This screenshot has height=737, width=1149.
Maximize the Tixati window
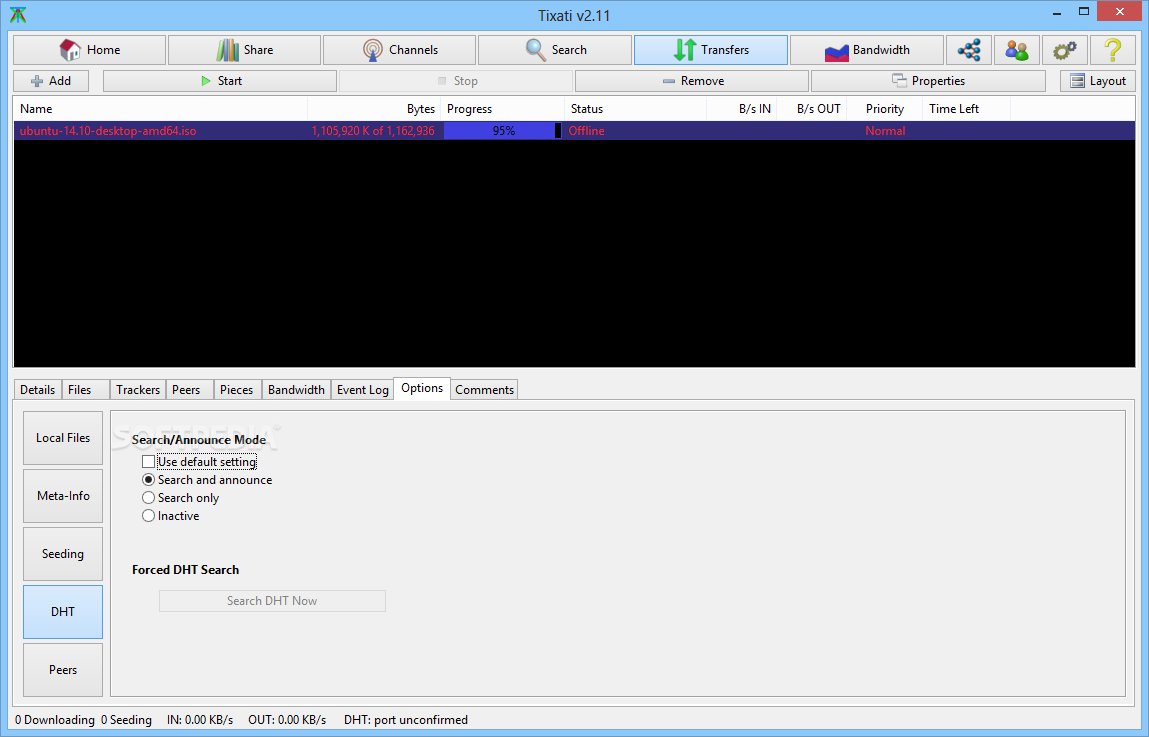(x=1084, y=12)
